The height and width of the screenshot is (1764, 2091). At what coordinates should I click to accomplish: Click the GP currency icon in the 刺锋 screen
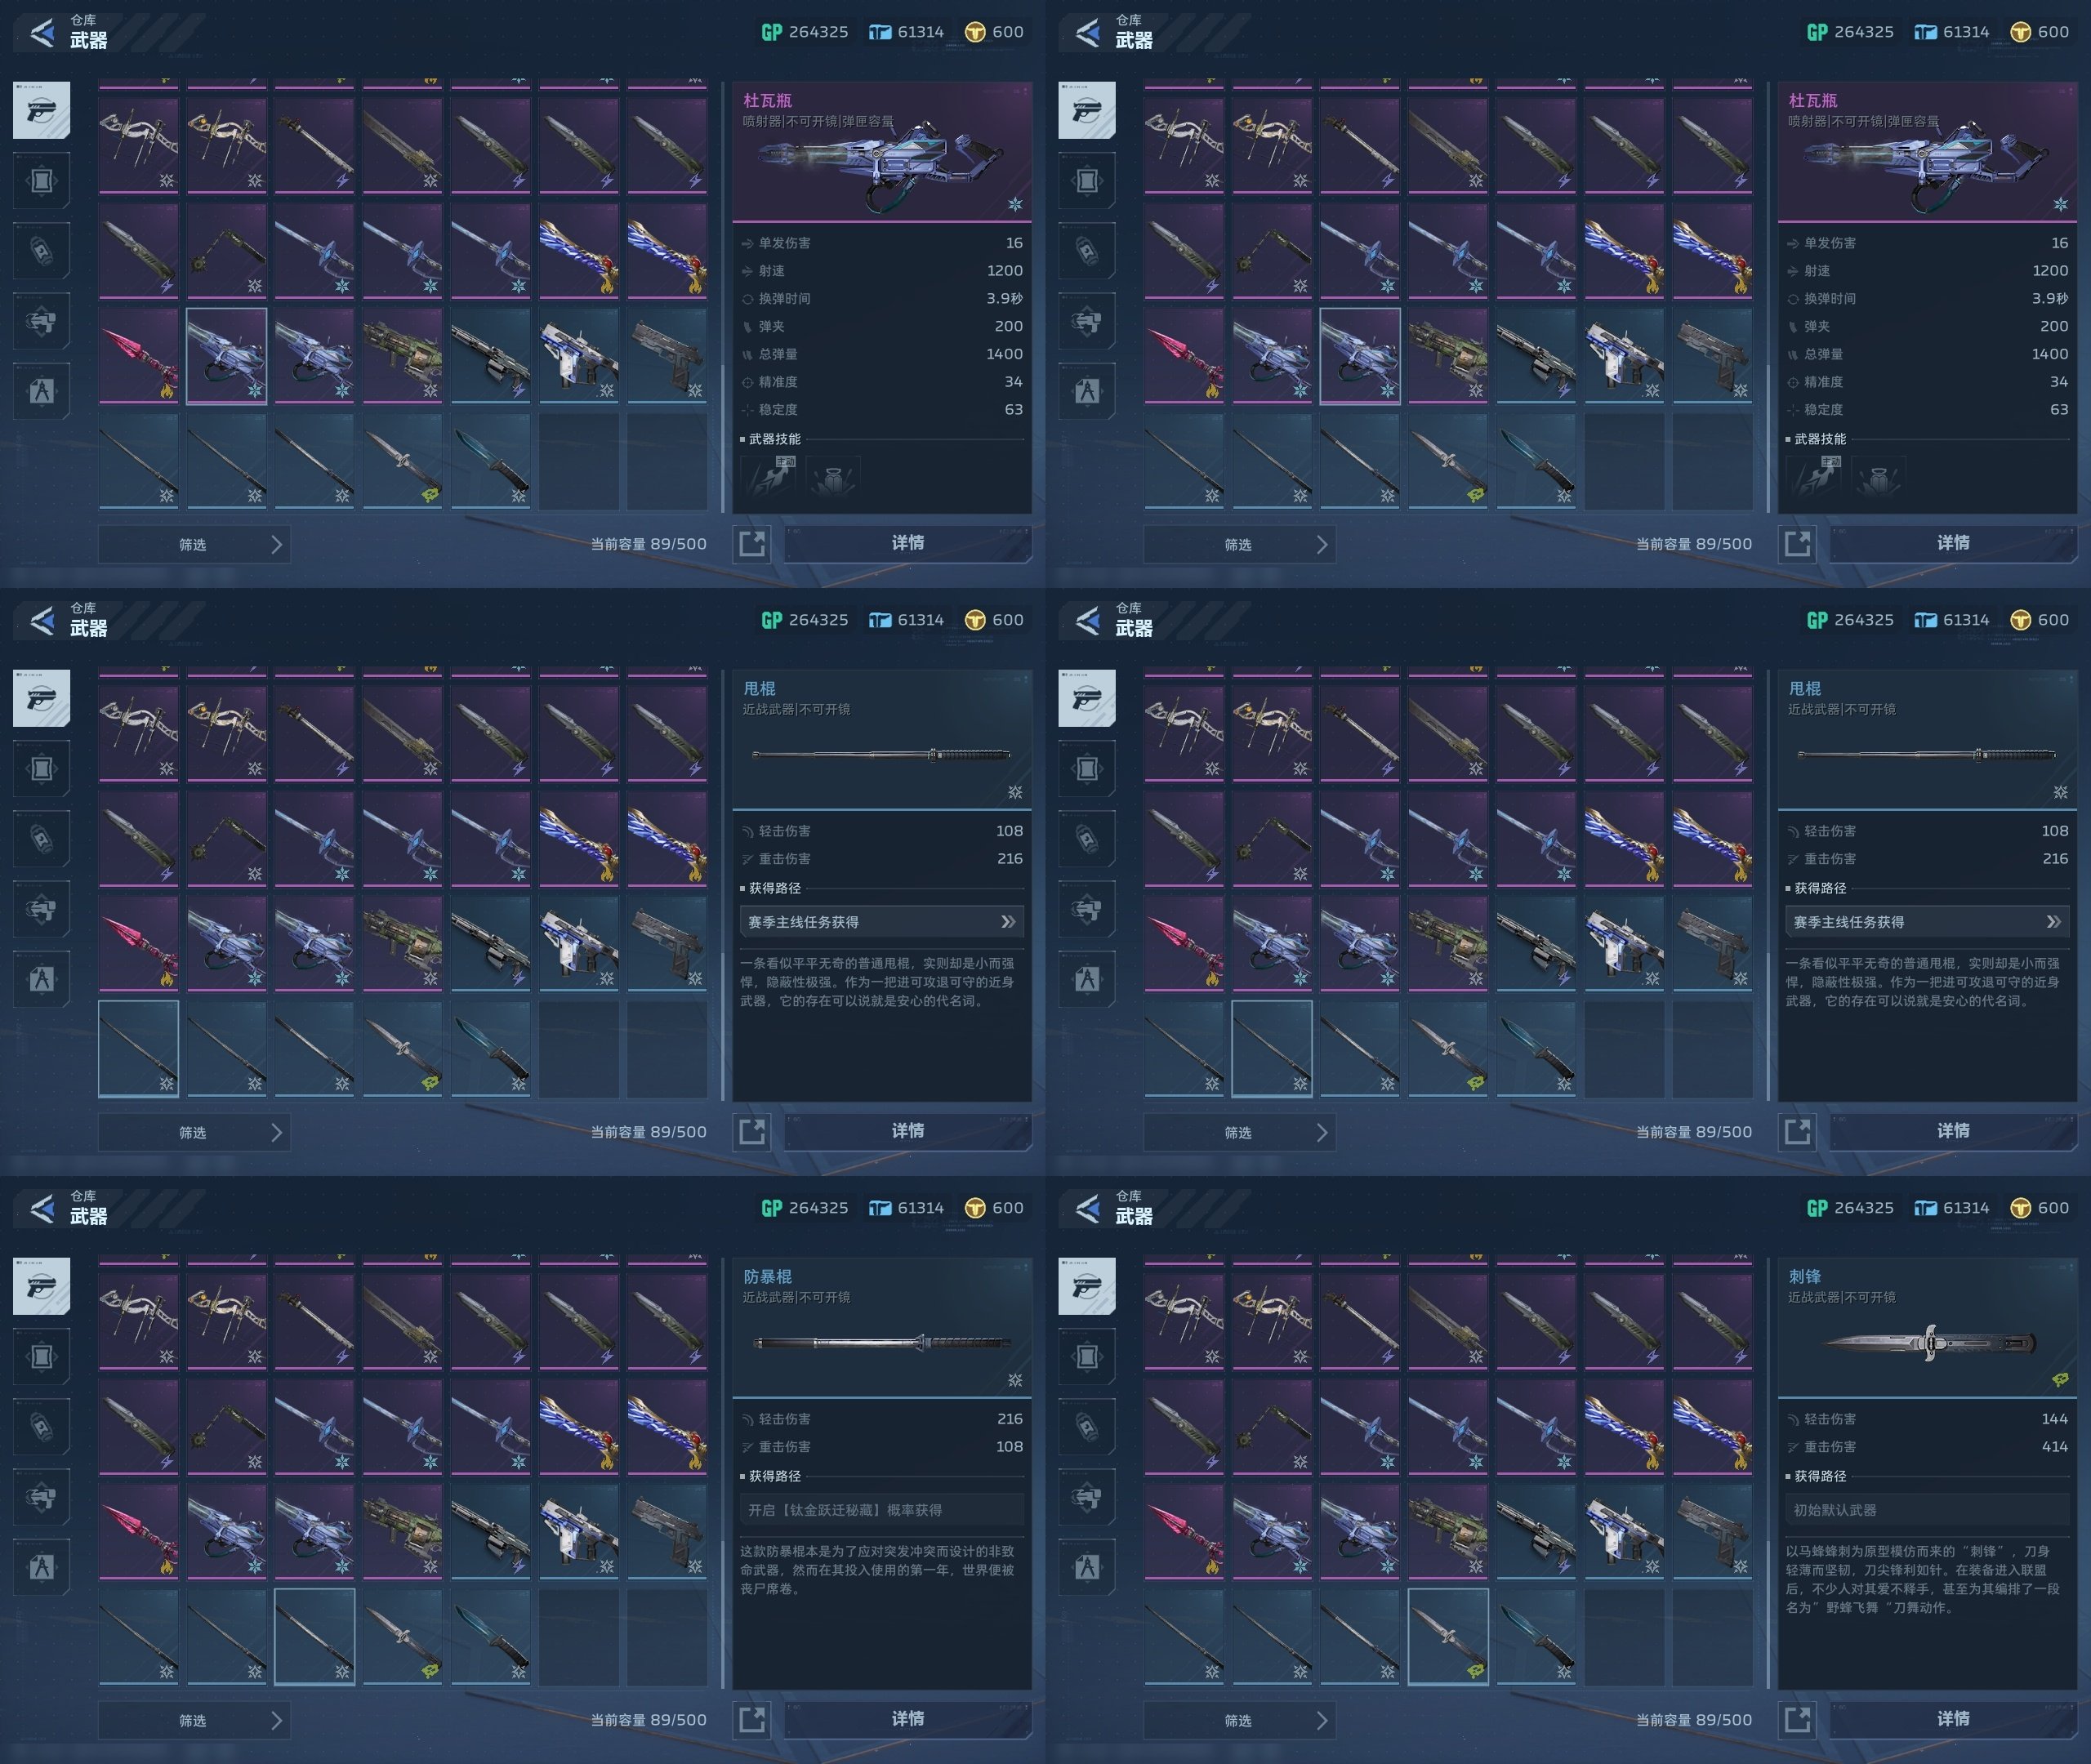click(x=1817, y=1208)
